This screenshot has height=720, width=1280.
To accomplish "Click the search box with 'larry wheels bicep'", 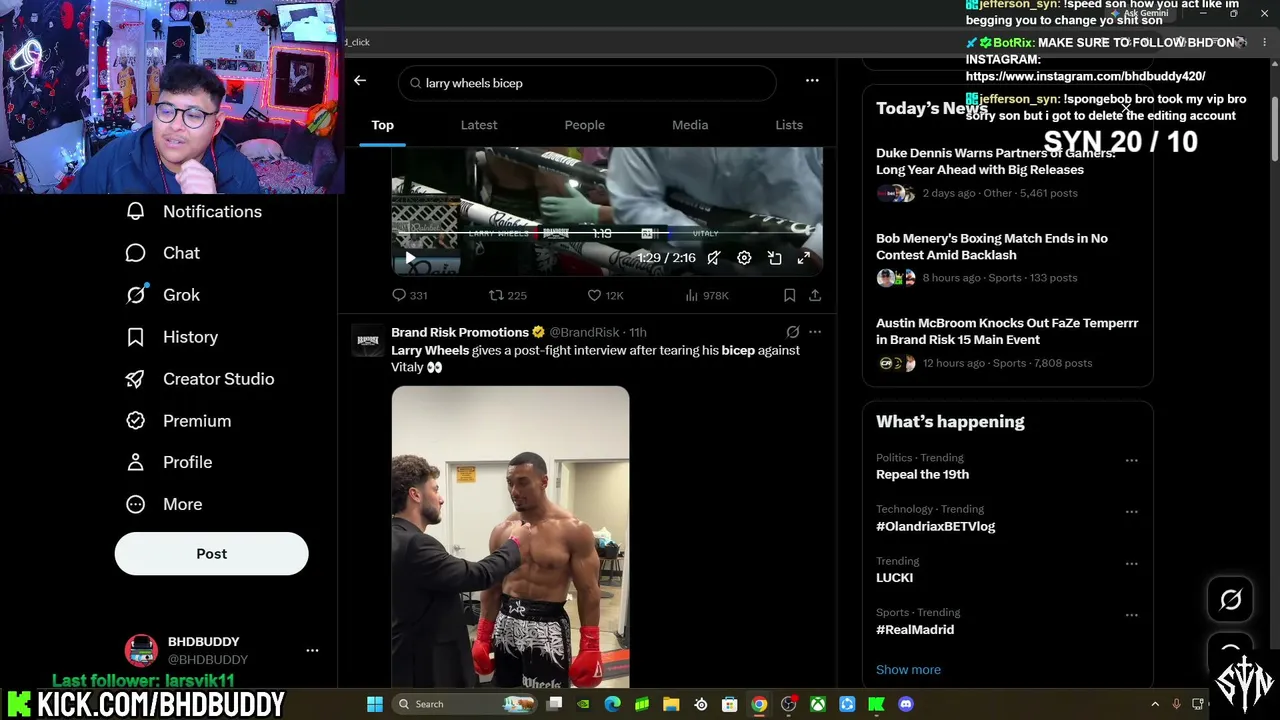I will [587, 83].
